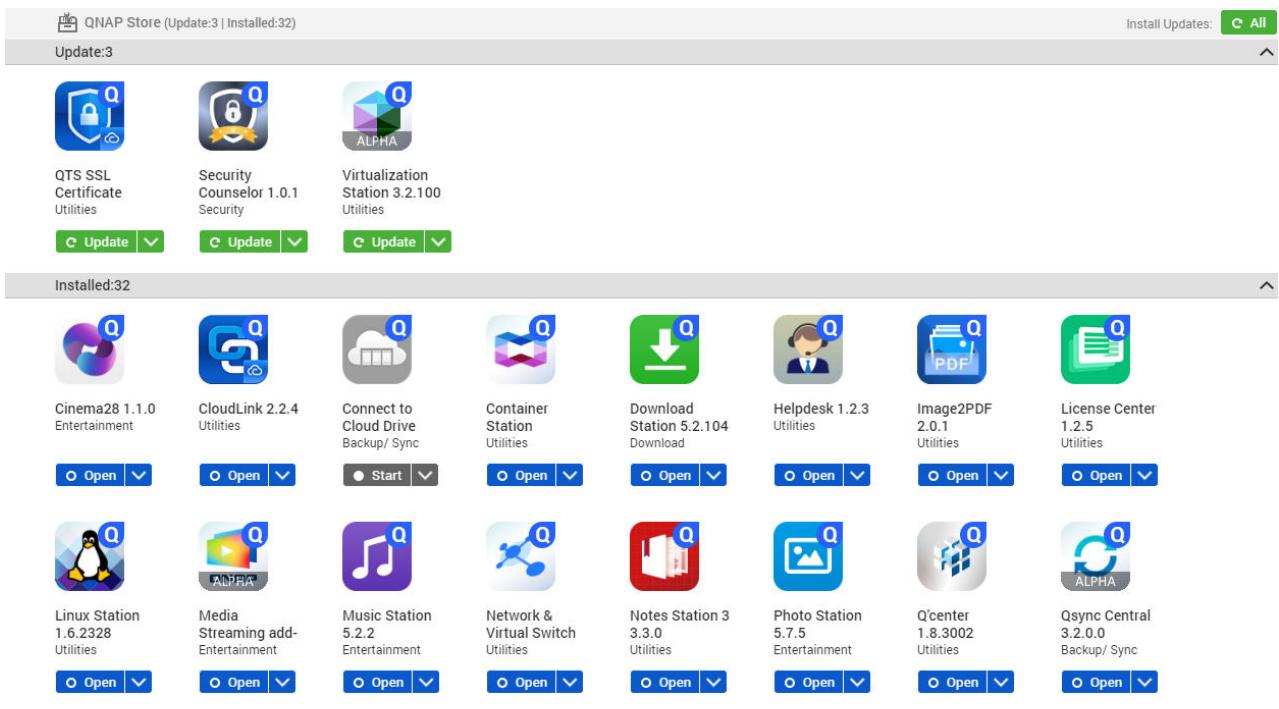Click the Cinema28 app icon

click(x=89, y=350)
